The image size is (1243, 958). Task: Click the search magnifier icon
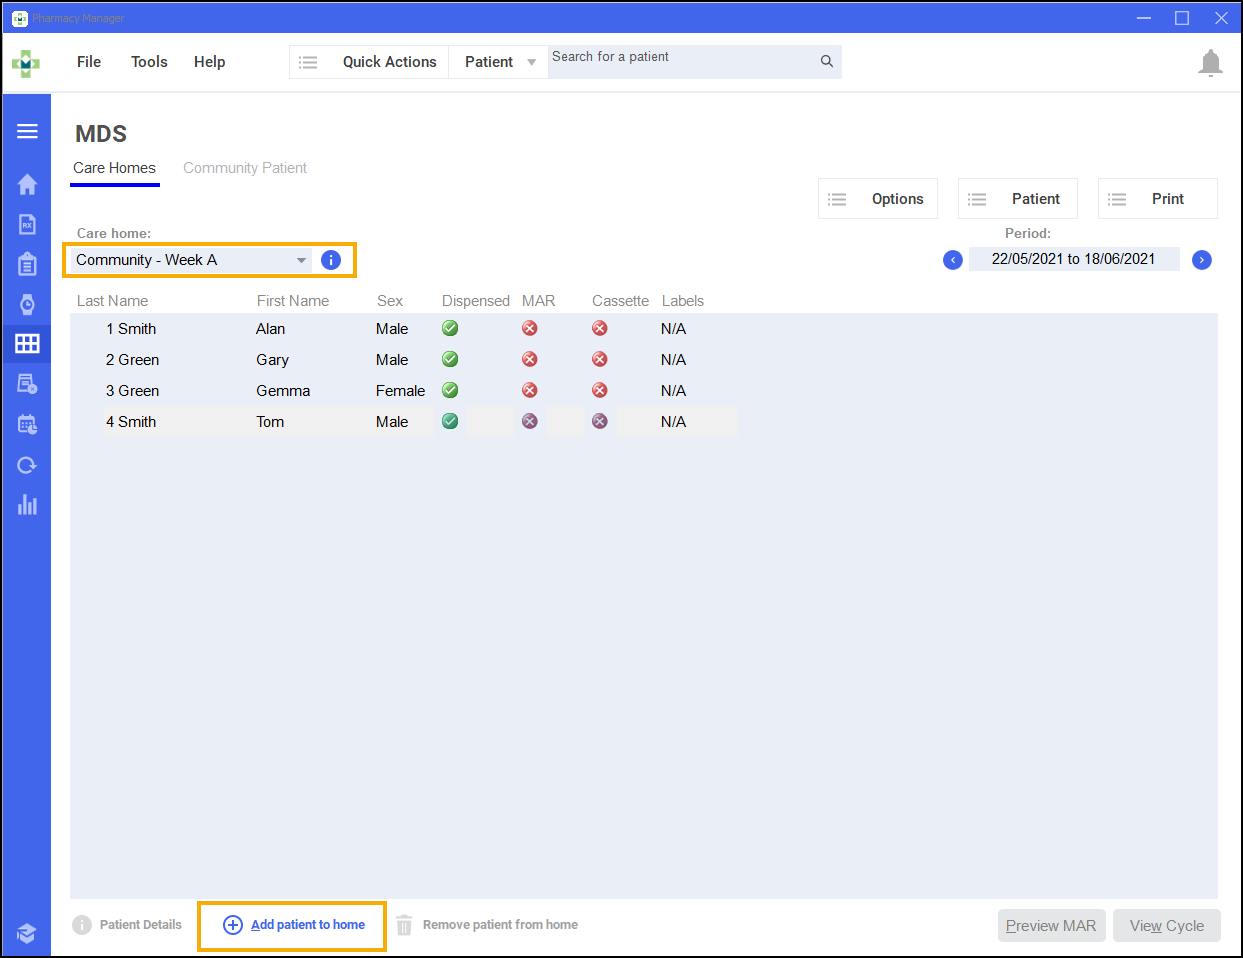coord(826,62)
